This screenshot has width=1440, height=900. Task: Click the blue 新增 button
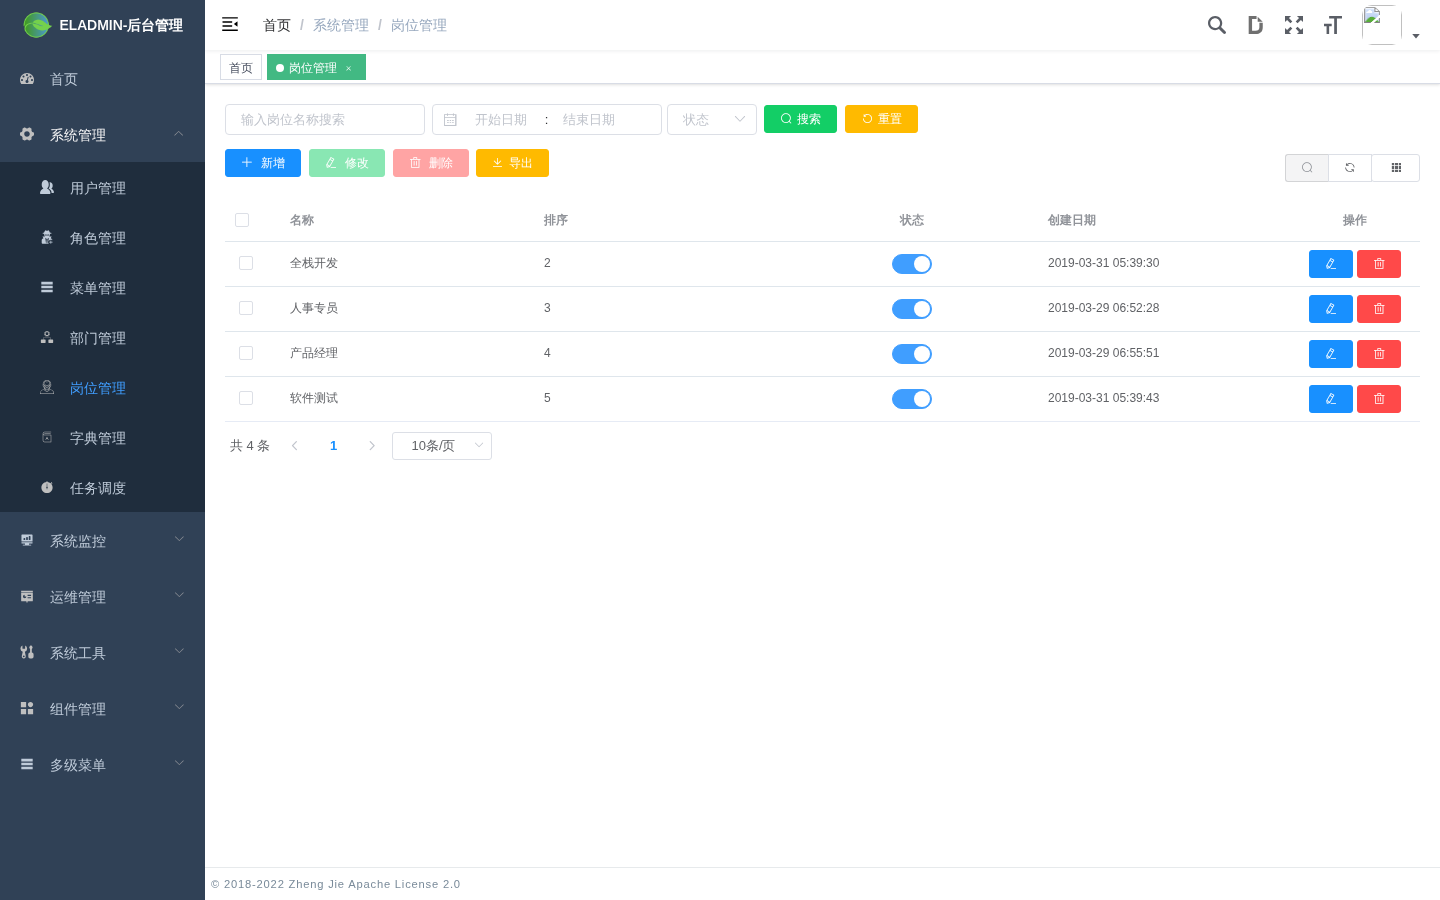263,163
